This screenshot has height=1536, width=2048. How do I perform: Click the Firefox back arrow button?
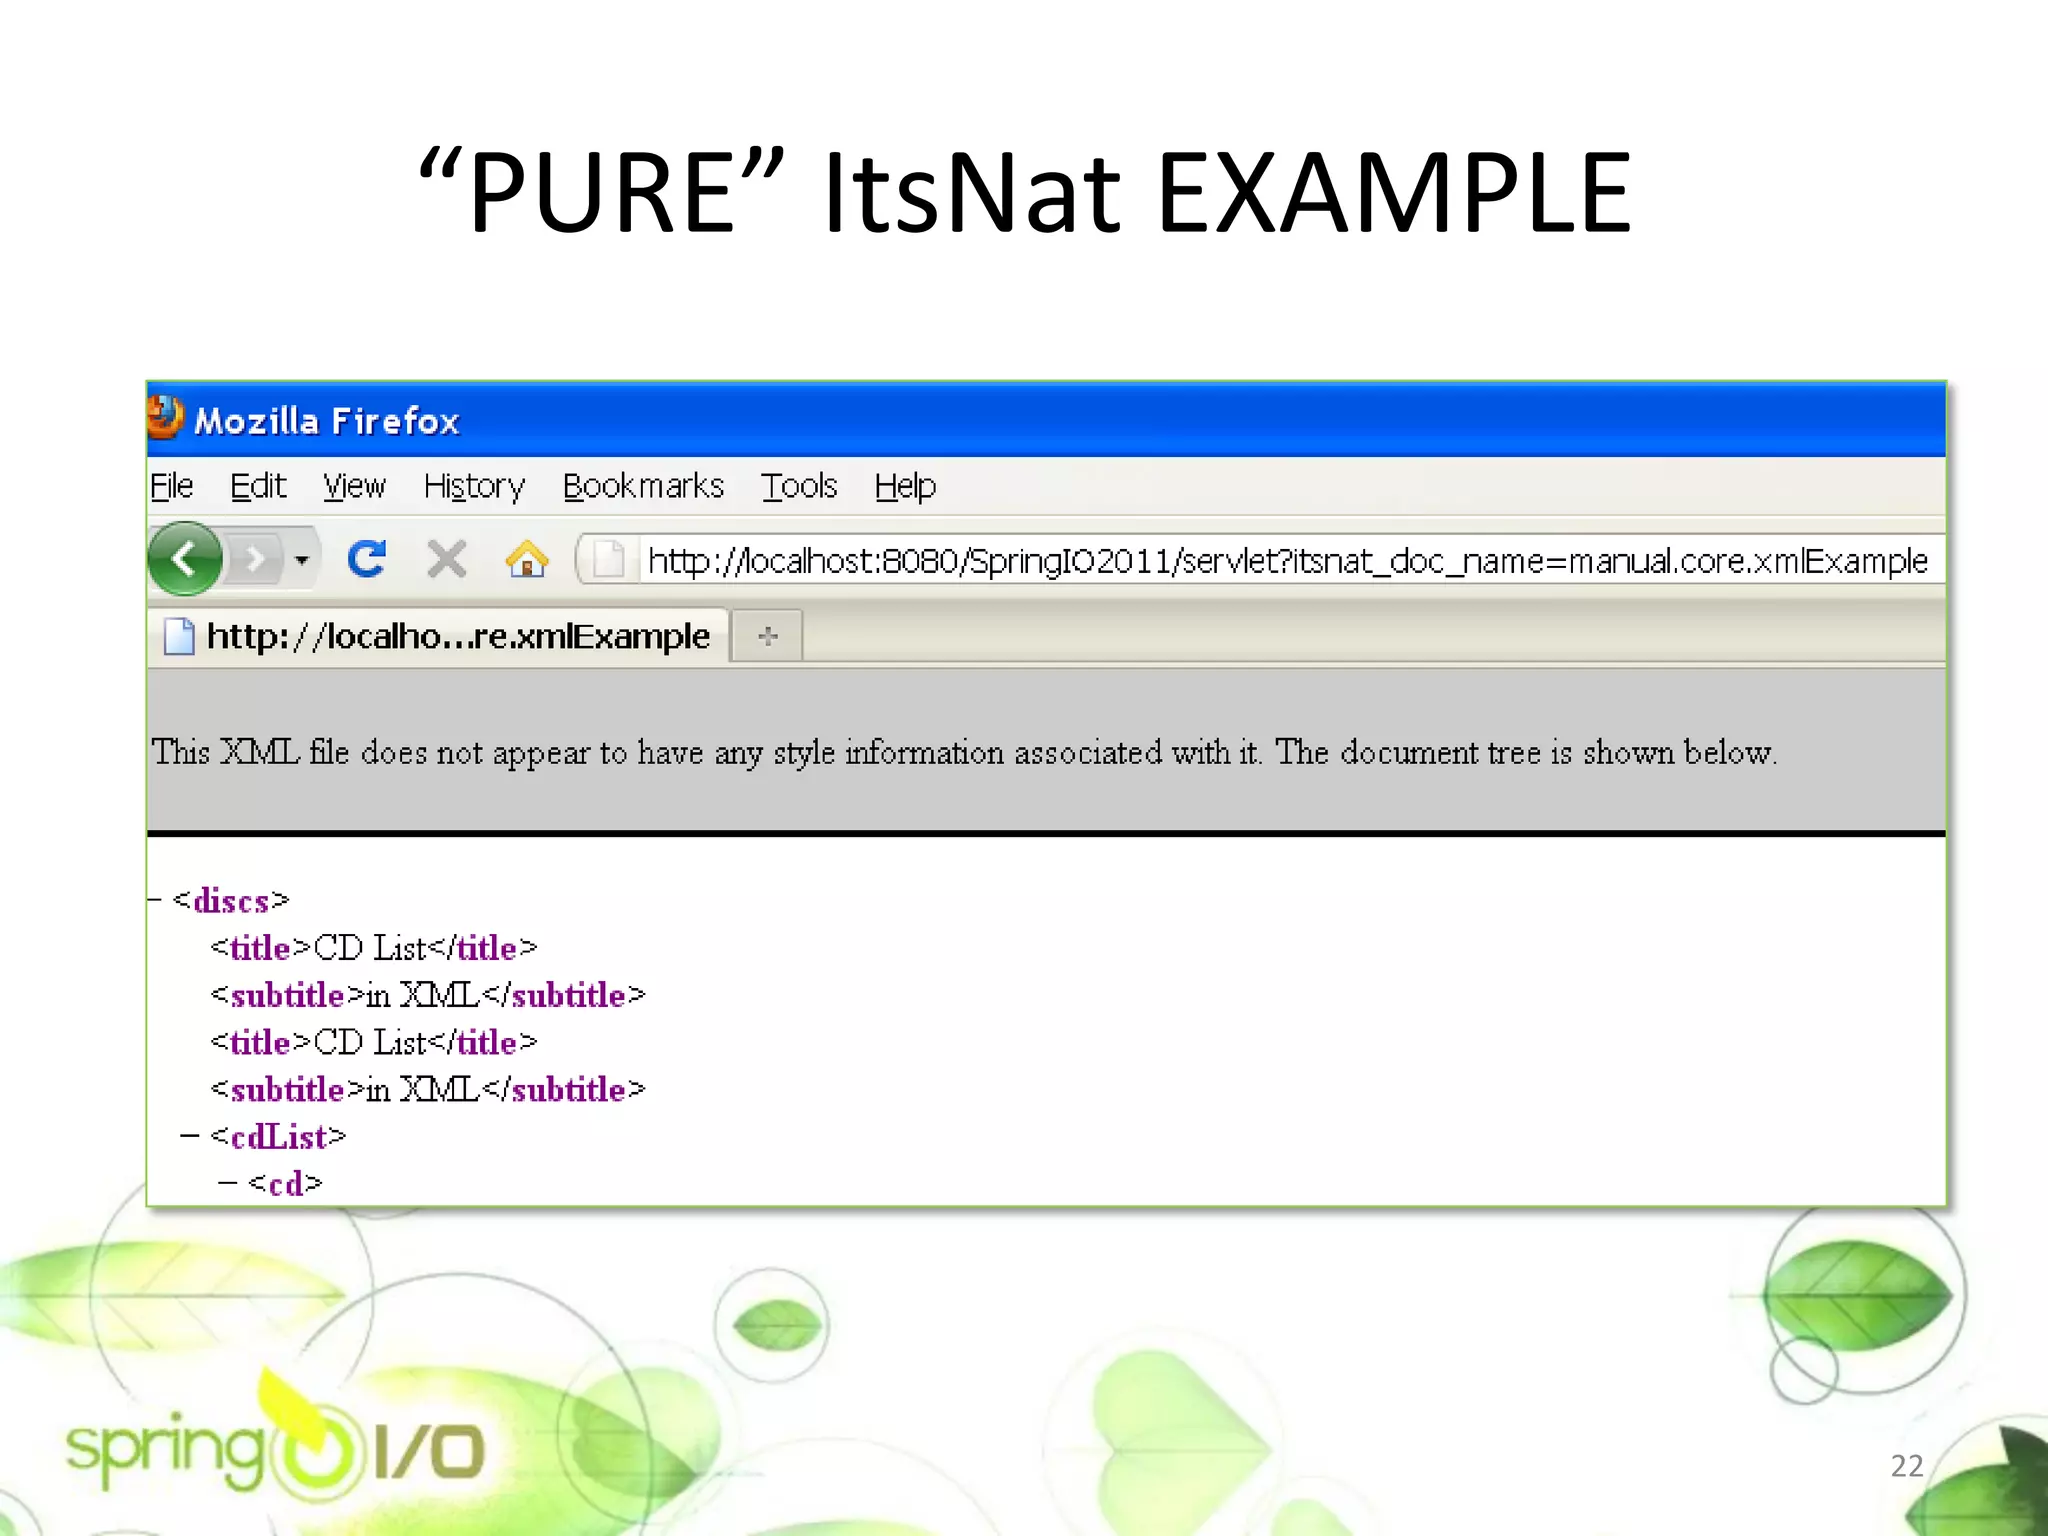pos(185,558)
